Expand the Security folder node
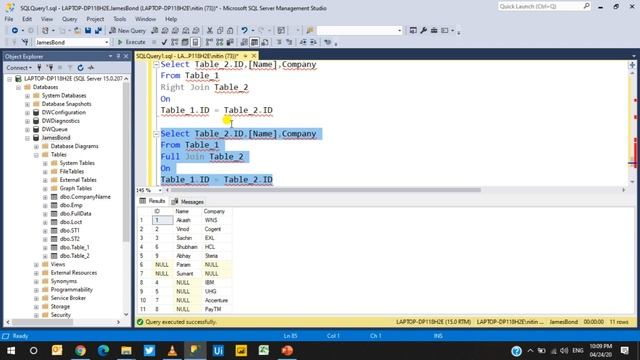Image resolution: width=640 pixels, height=360 pixels. tap(36, 316)
